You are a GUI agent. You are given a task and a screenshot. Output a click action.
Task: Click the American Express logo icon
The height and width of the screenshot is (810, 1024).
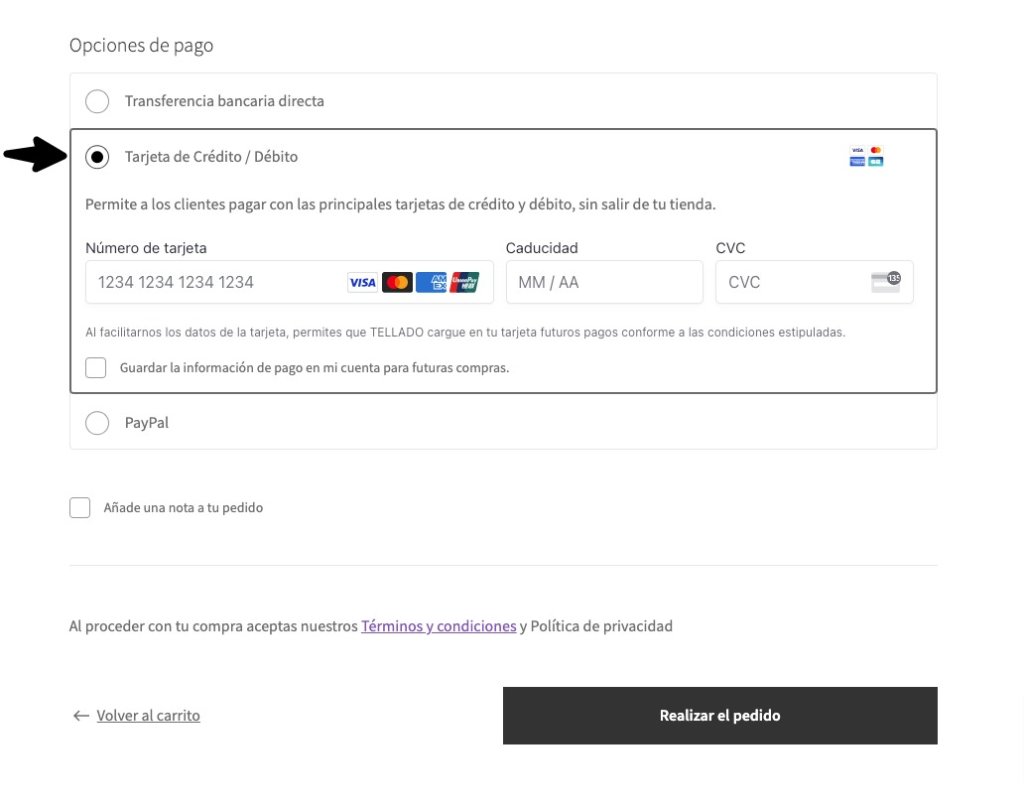coord(431,282)
